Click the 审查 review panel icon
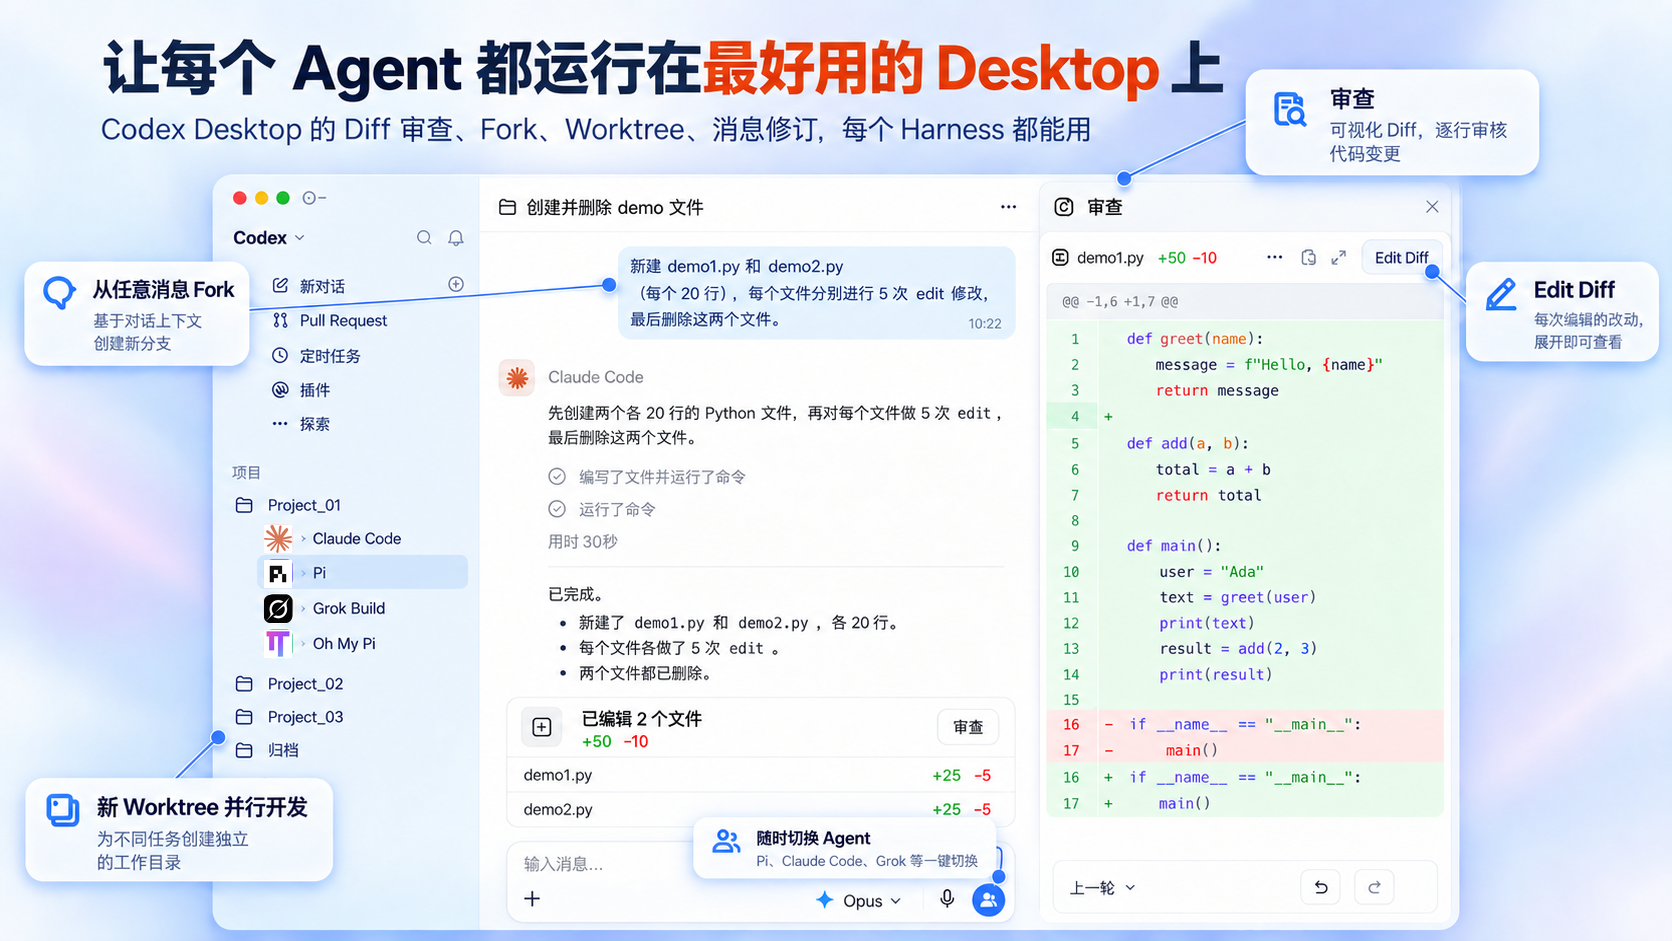Image resolution: width=1672 pixels, height=941 pixels. click(x=1064, y=207)
